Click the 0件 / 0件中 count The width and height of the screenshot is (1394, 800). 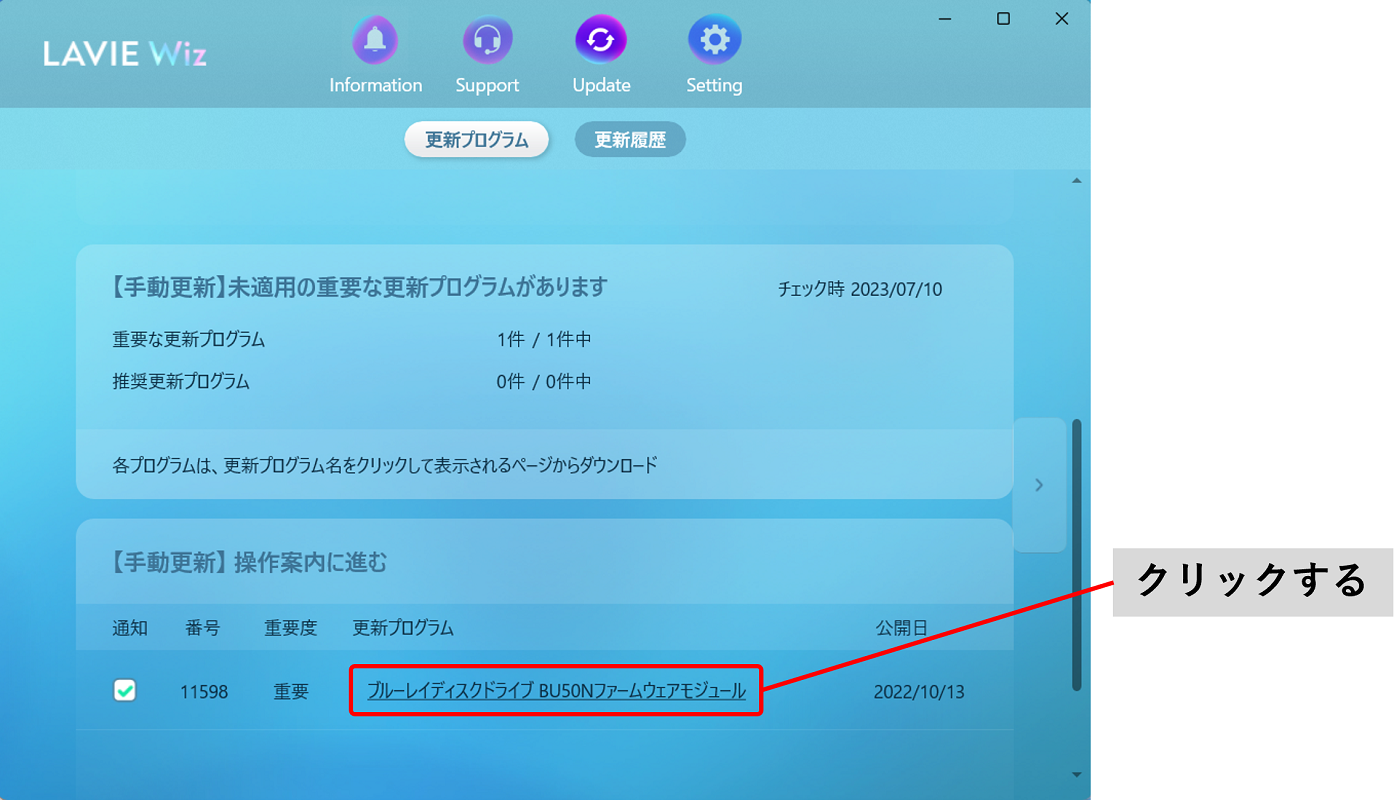point(544,382)
